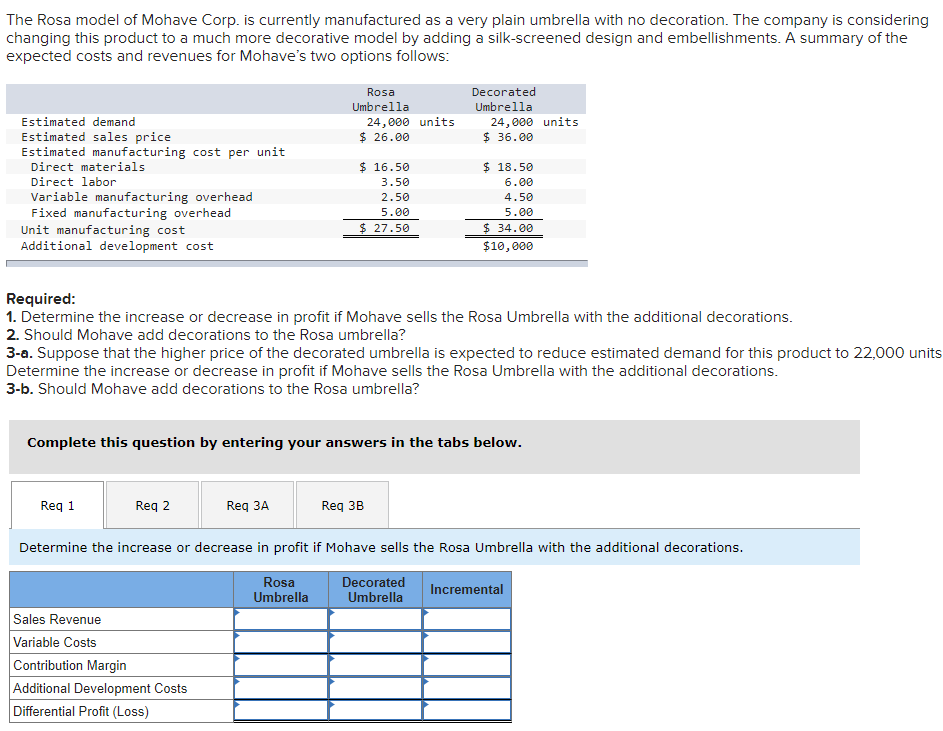Click the 'Unit manufacturing cost' row label
This screenshot has height=731, width=943.
(x=103, y=230)
